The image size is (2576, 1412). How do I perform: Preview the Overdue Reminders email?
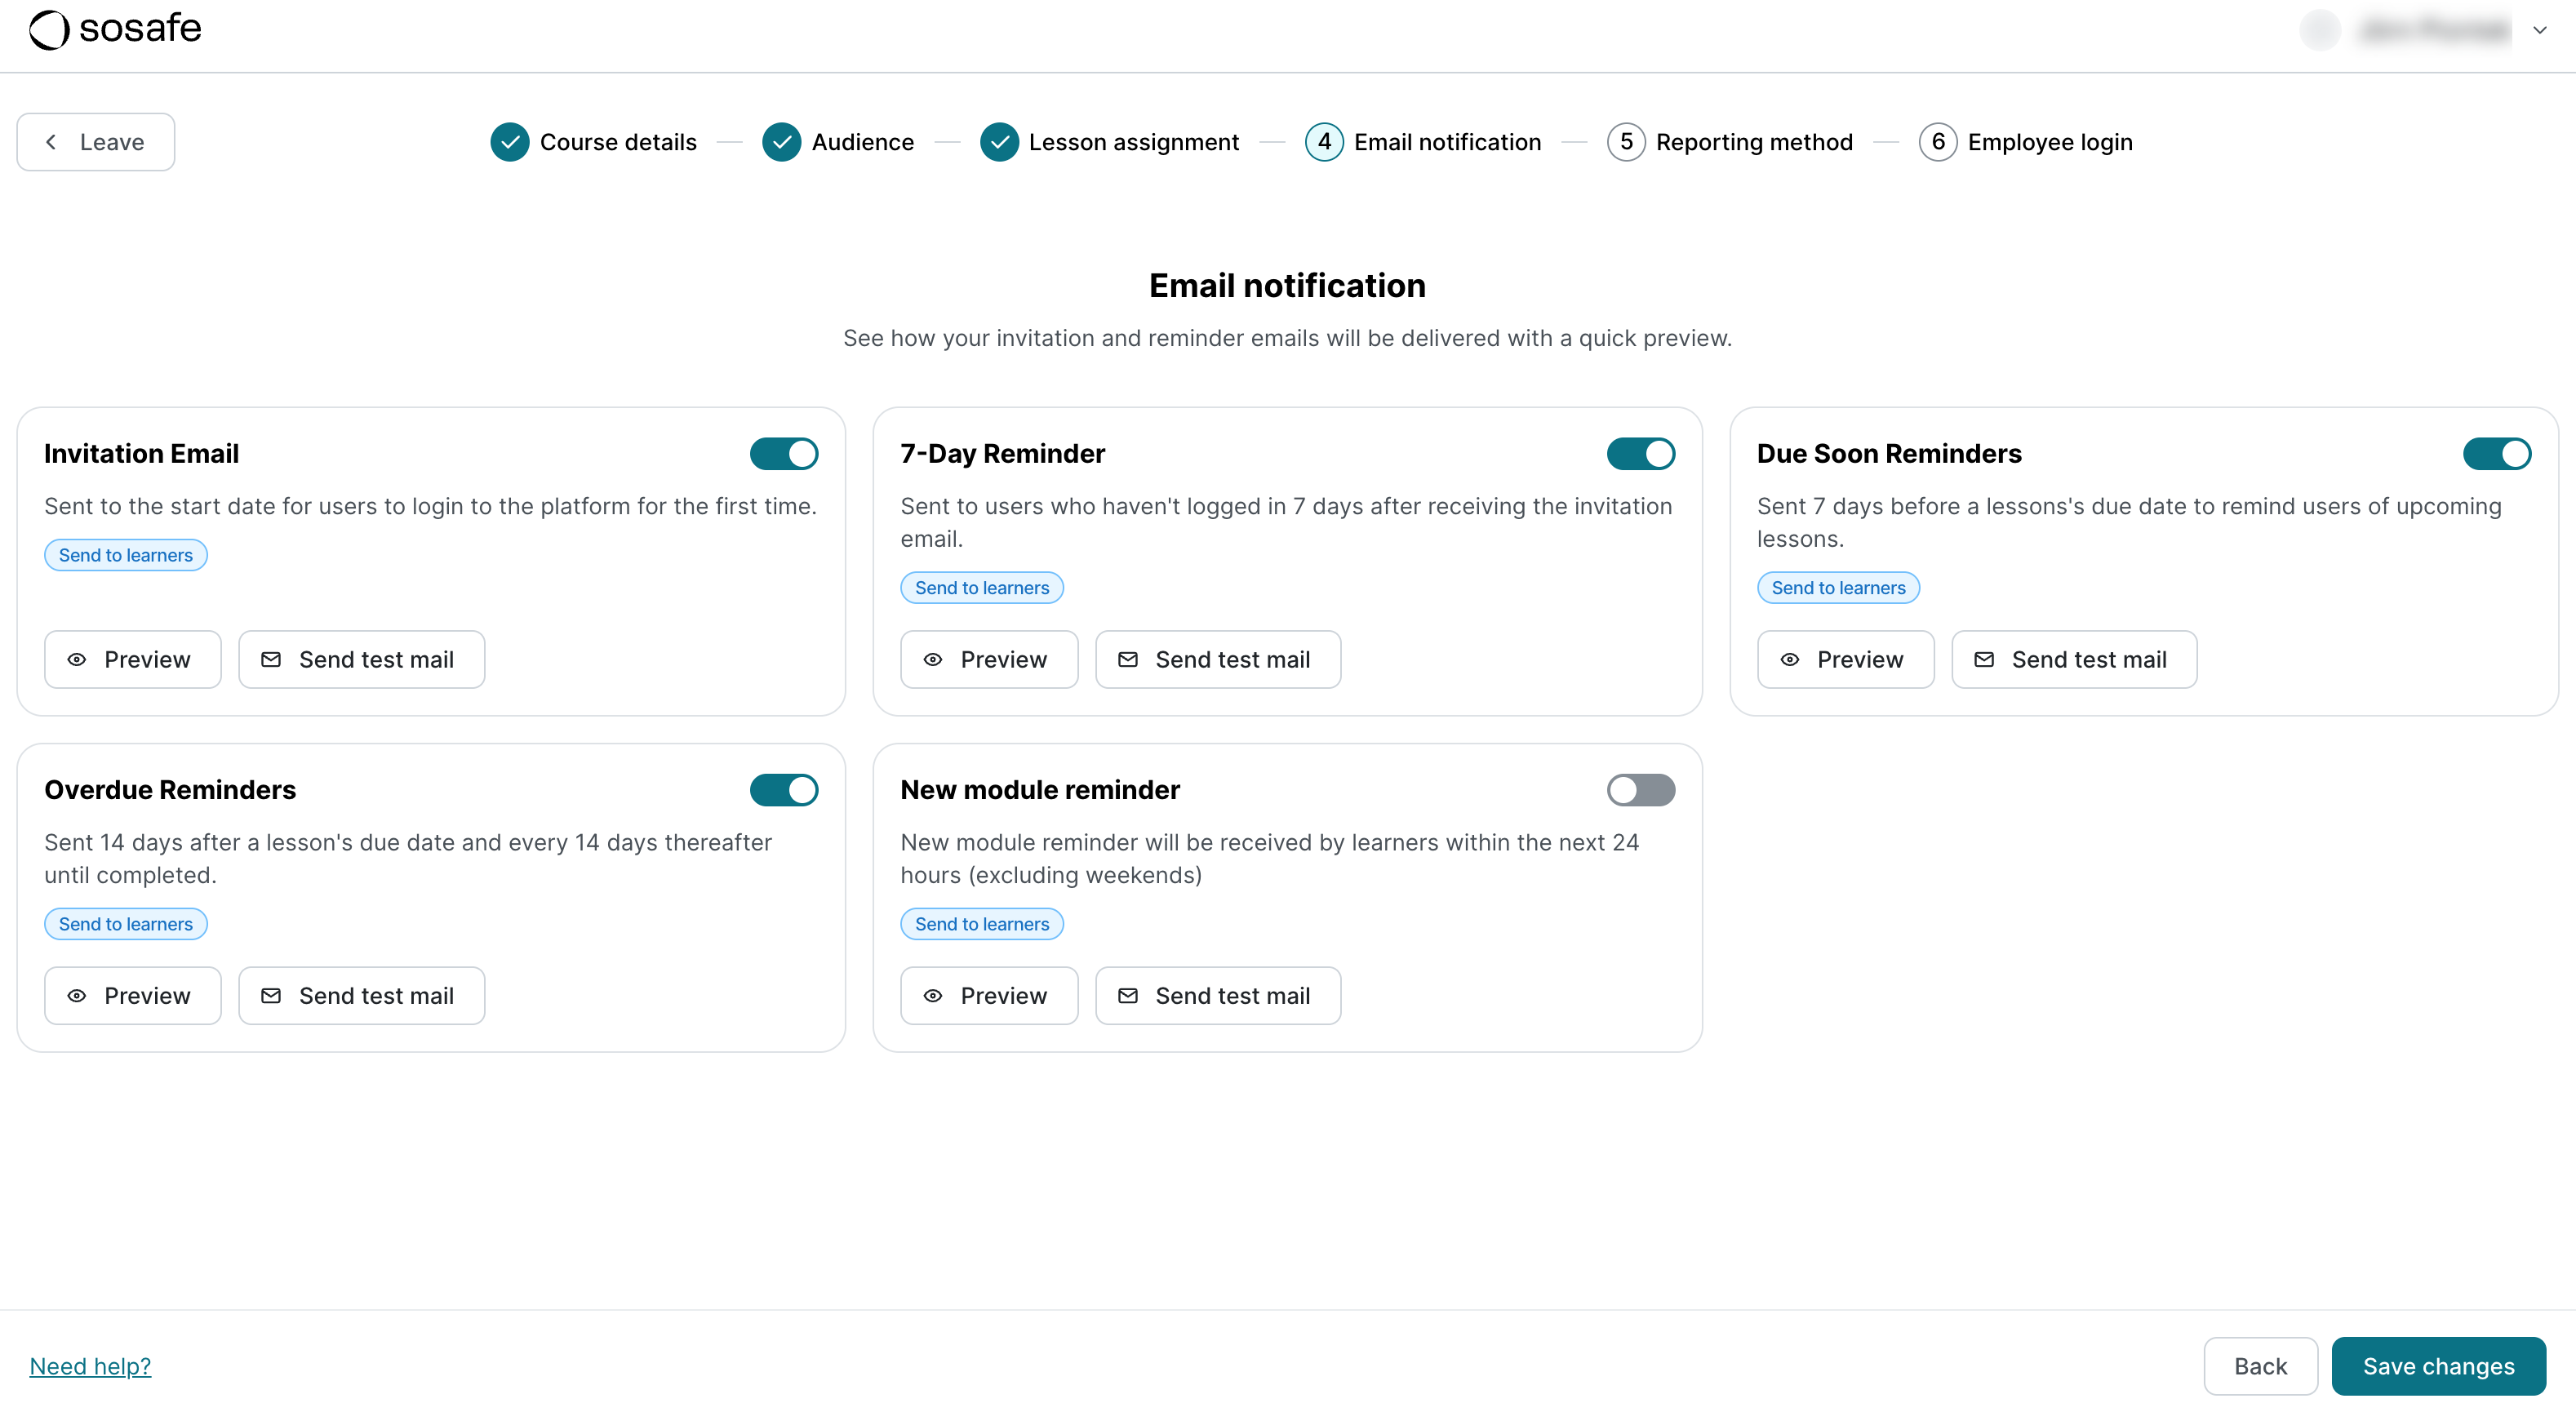pyautogui.click(x=133, y=995)
